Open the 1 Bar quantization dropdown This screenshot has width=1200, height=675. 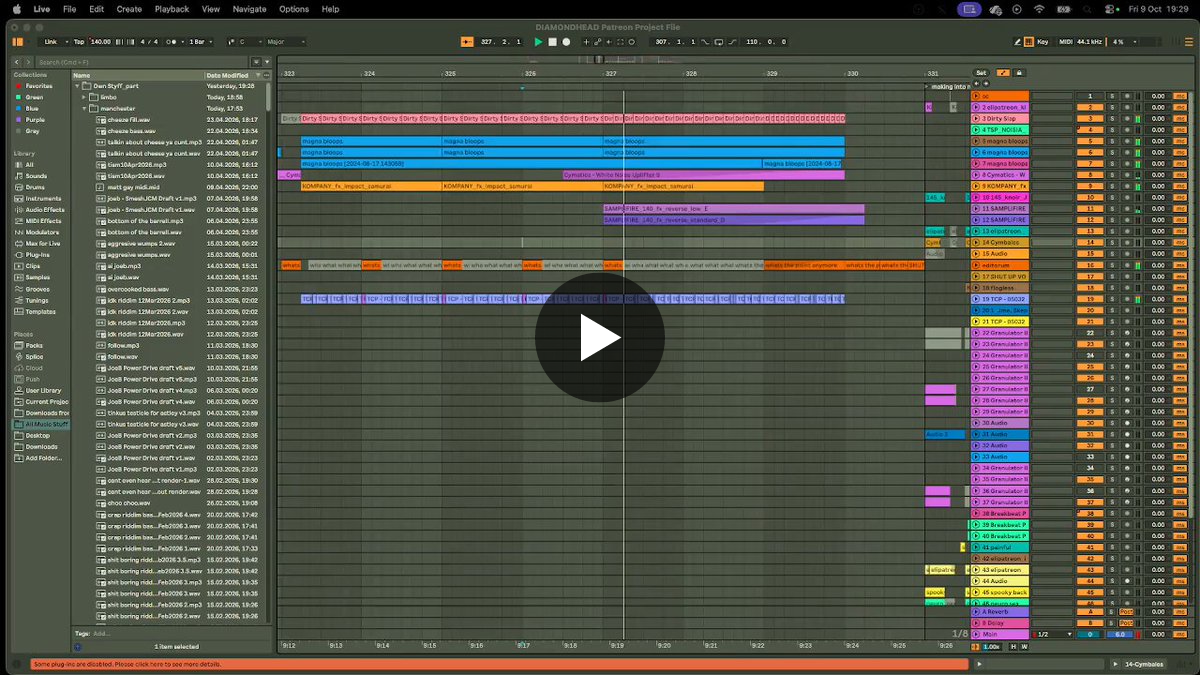coord(200,42)
